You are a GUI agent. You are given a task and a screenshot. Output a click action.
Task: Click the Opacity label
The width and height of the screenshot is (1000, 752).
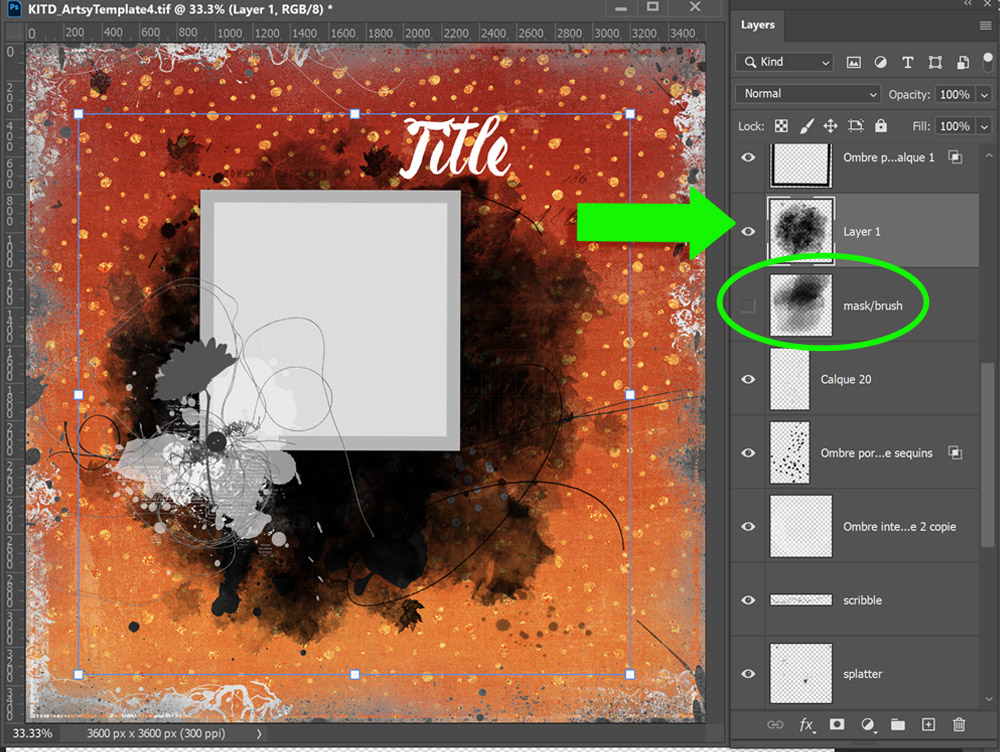(x=909, y=94)
